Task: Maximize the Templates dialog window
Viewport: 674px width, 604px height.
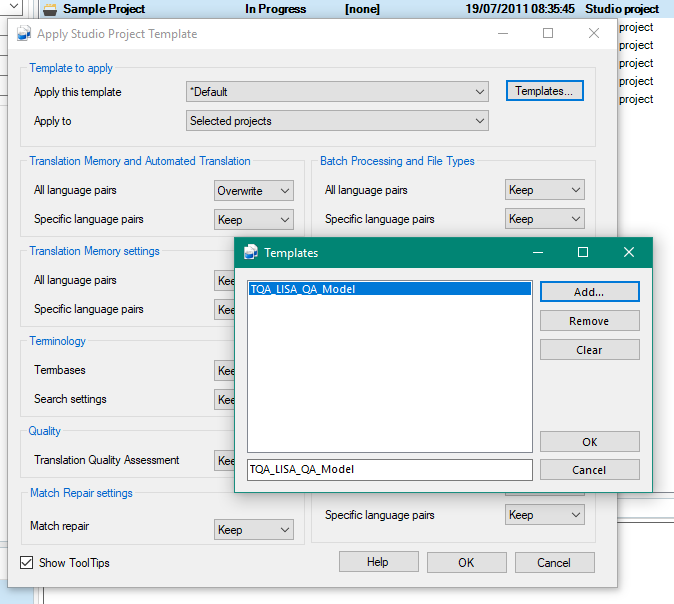Action: pos(583,253)
